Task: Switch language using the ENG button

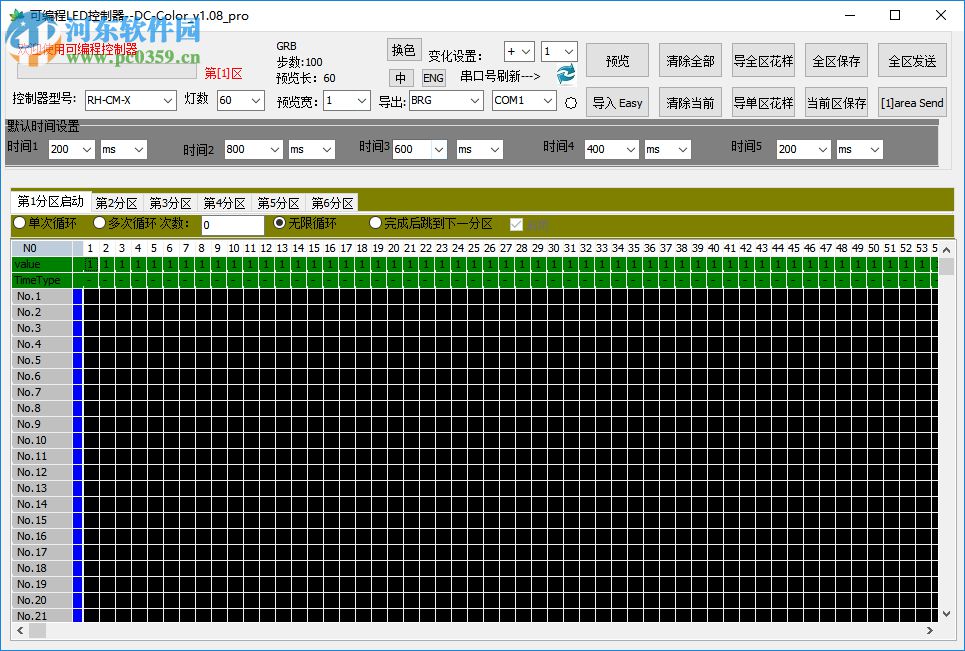Action: pyautogui.click(x=432, y=77)
